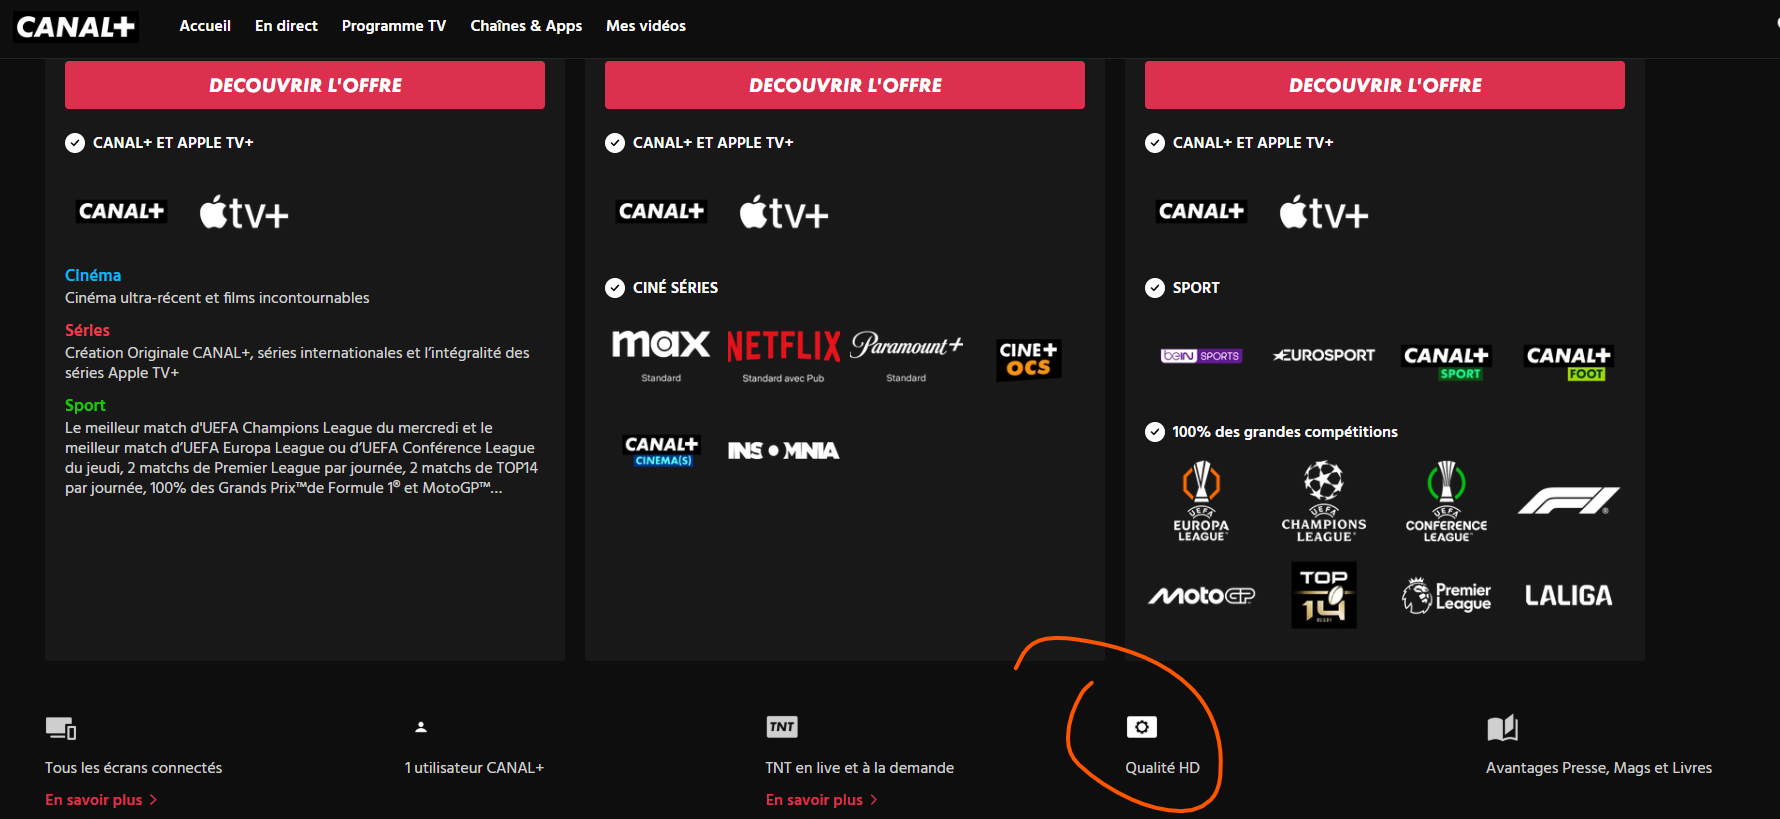
Task: Click DECOUVRIR L'OFFRE in Ciné Séries card
Action: tap(845, 85)
